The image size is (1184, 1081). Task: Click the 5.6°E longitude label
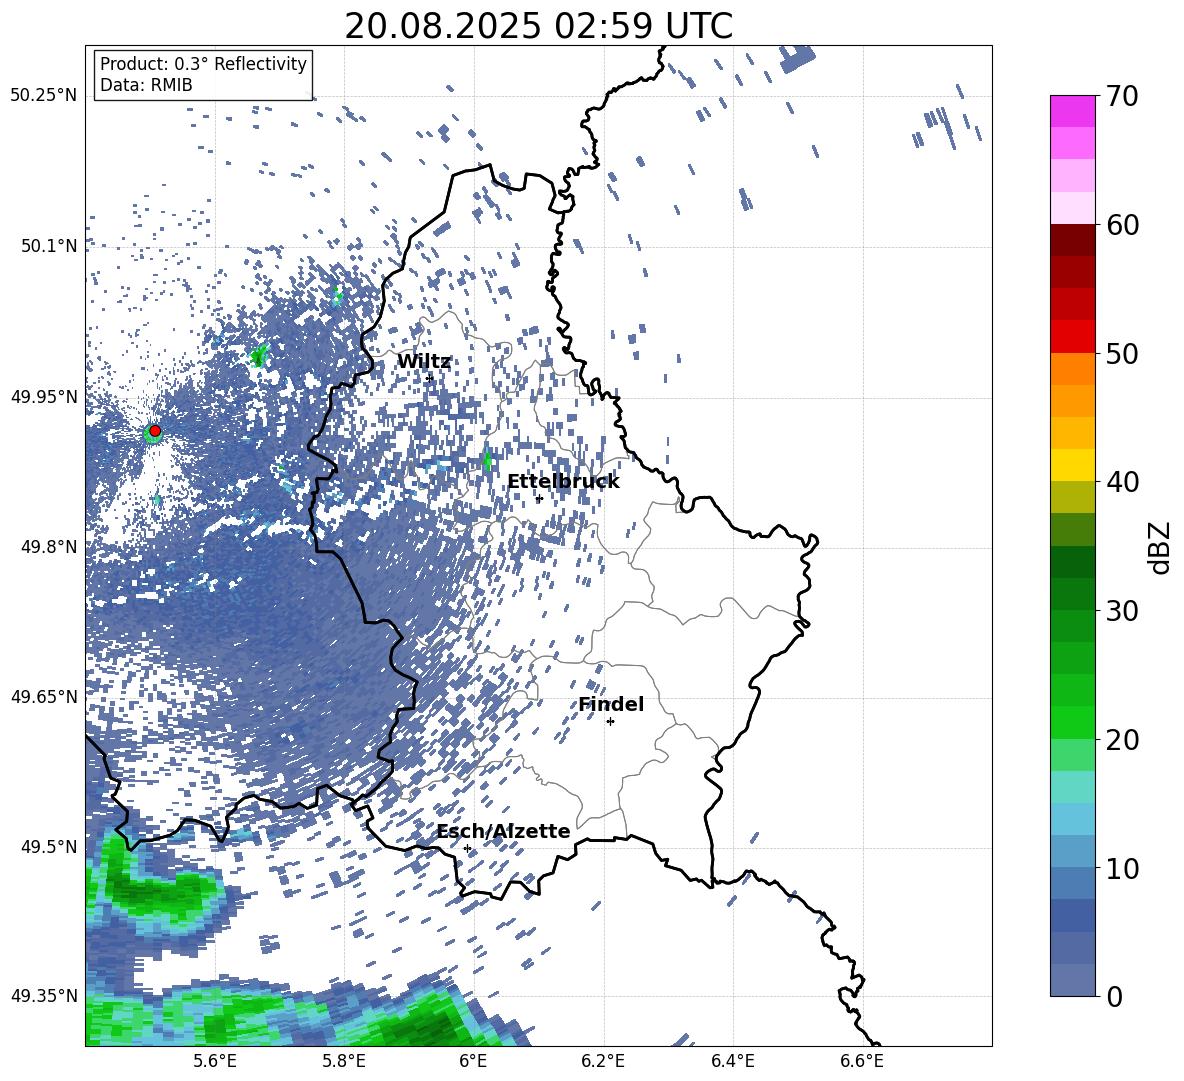[215, 1061]
